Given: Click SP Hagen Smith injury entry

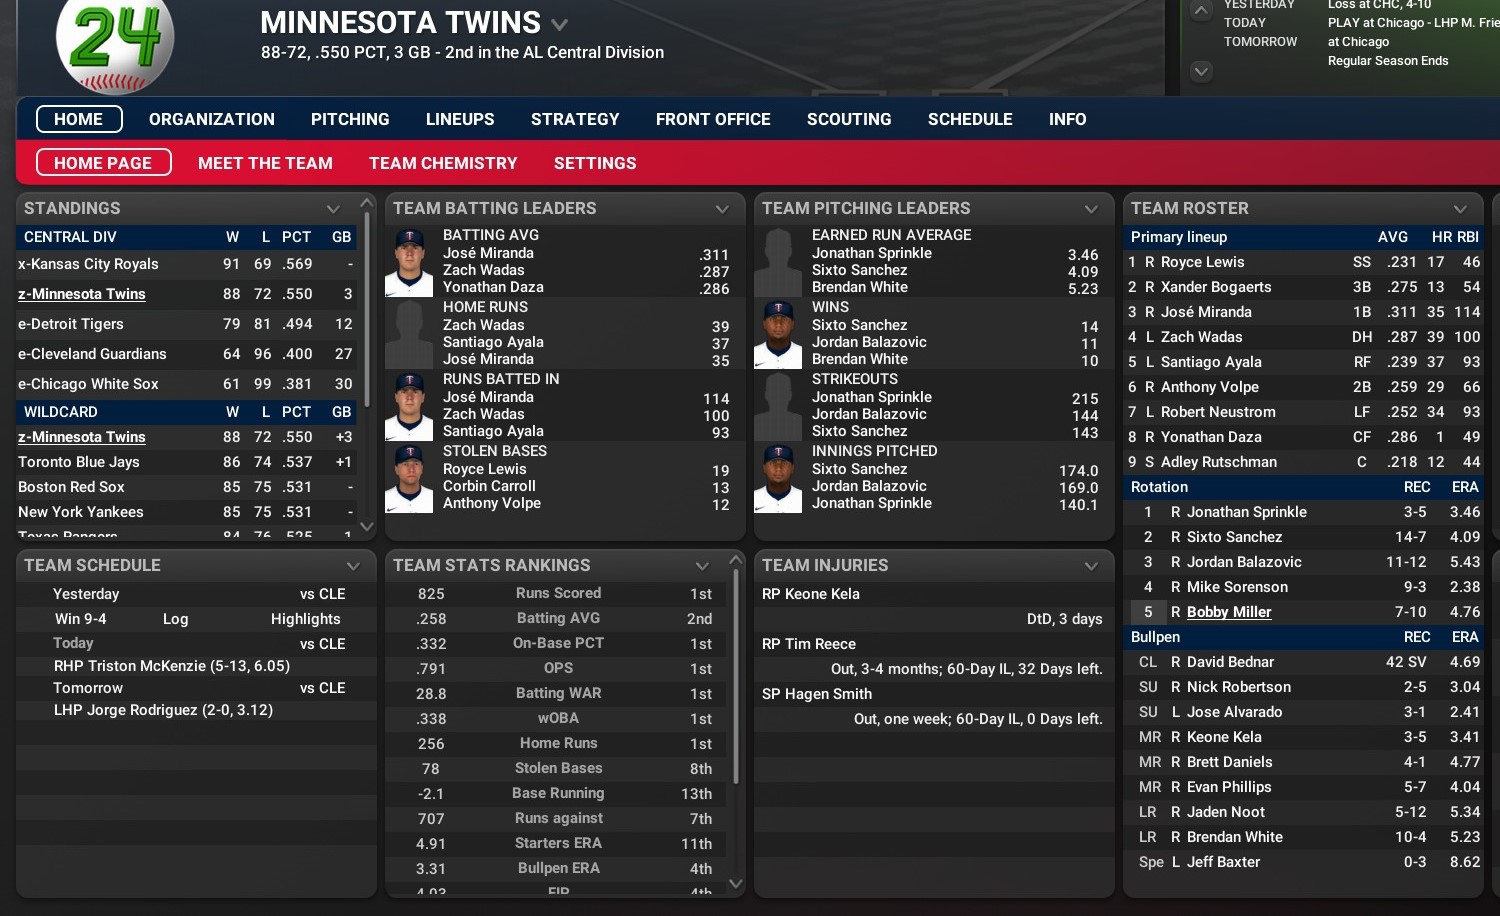Looking at the screenshot, I should coord(817,694).
